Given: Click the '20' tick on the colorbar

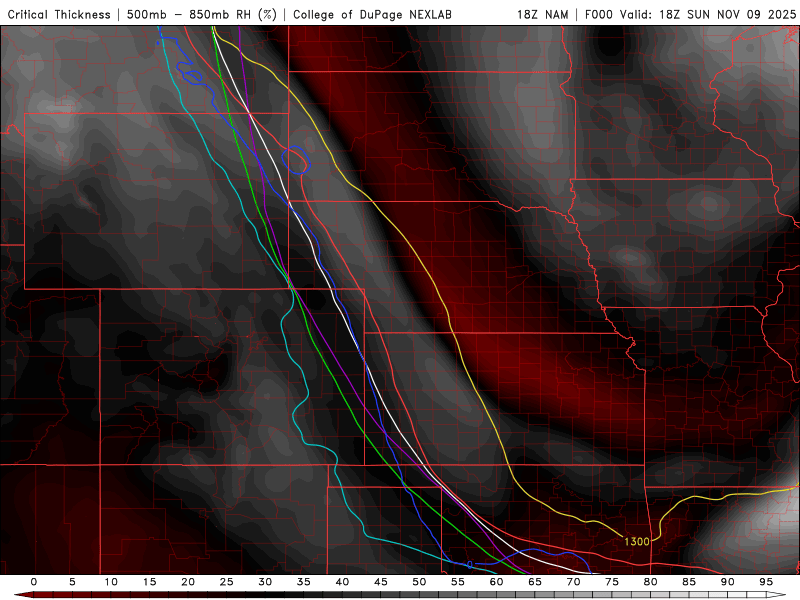Looking at the screenshot, I should point(188,582).
